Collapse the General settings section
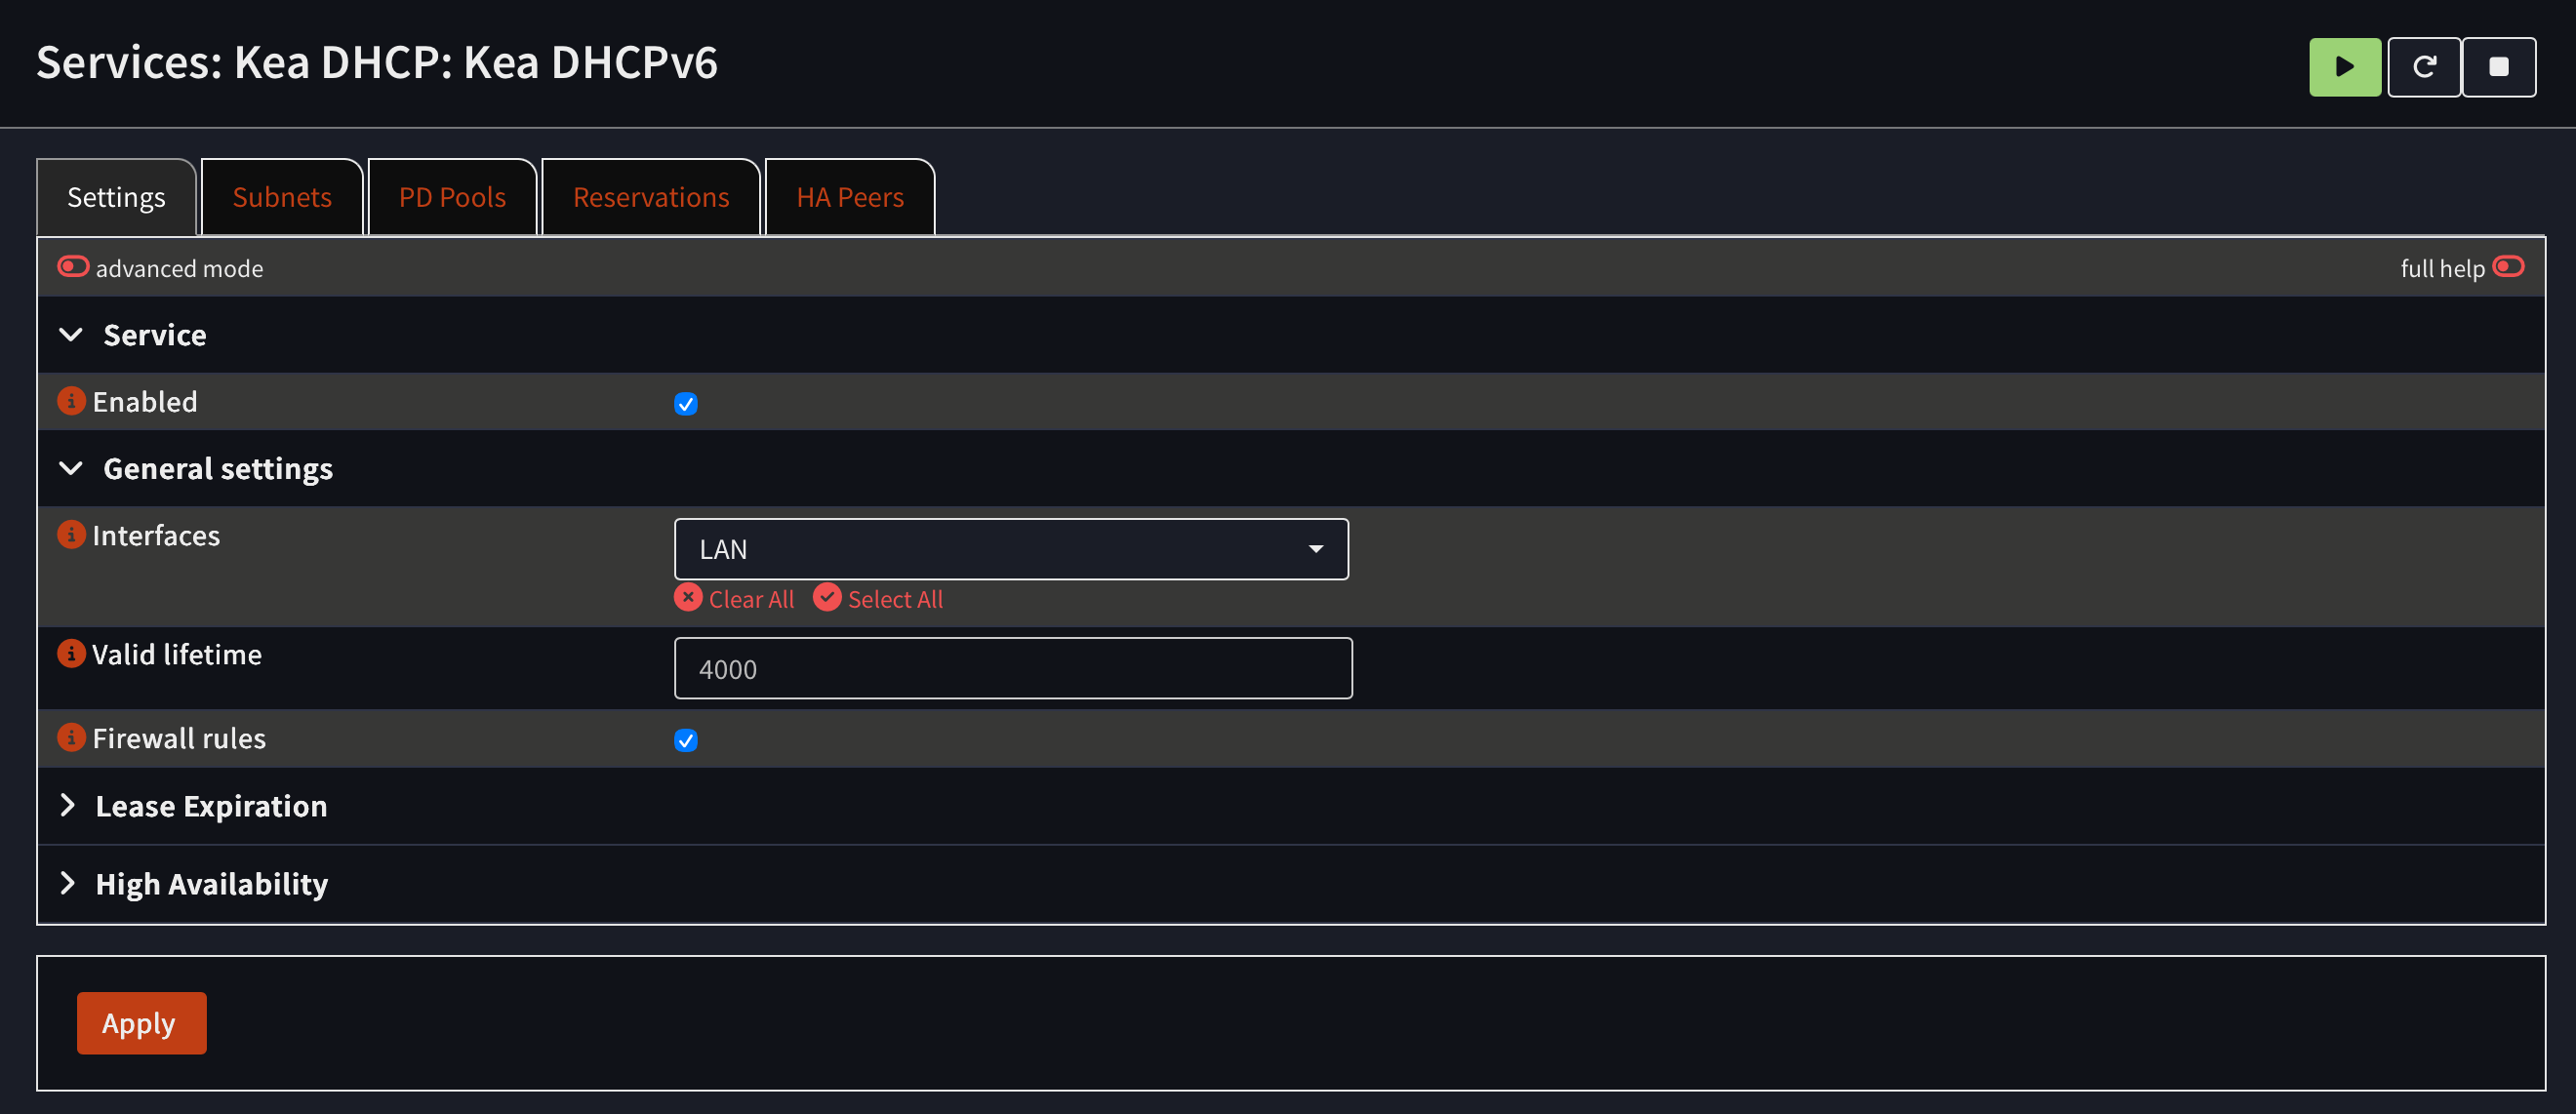 [217, 469]
